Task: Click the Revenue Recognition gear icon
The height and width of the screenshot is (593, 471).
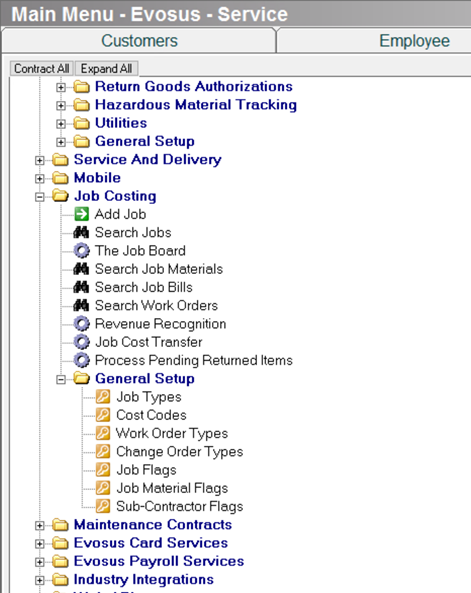Action: coord(81,324)
